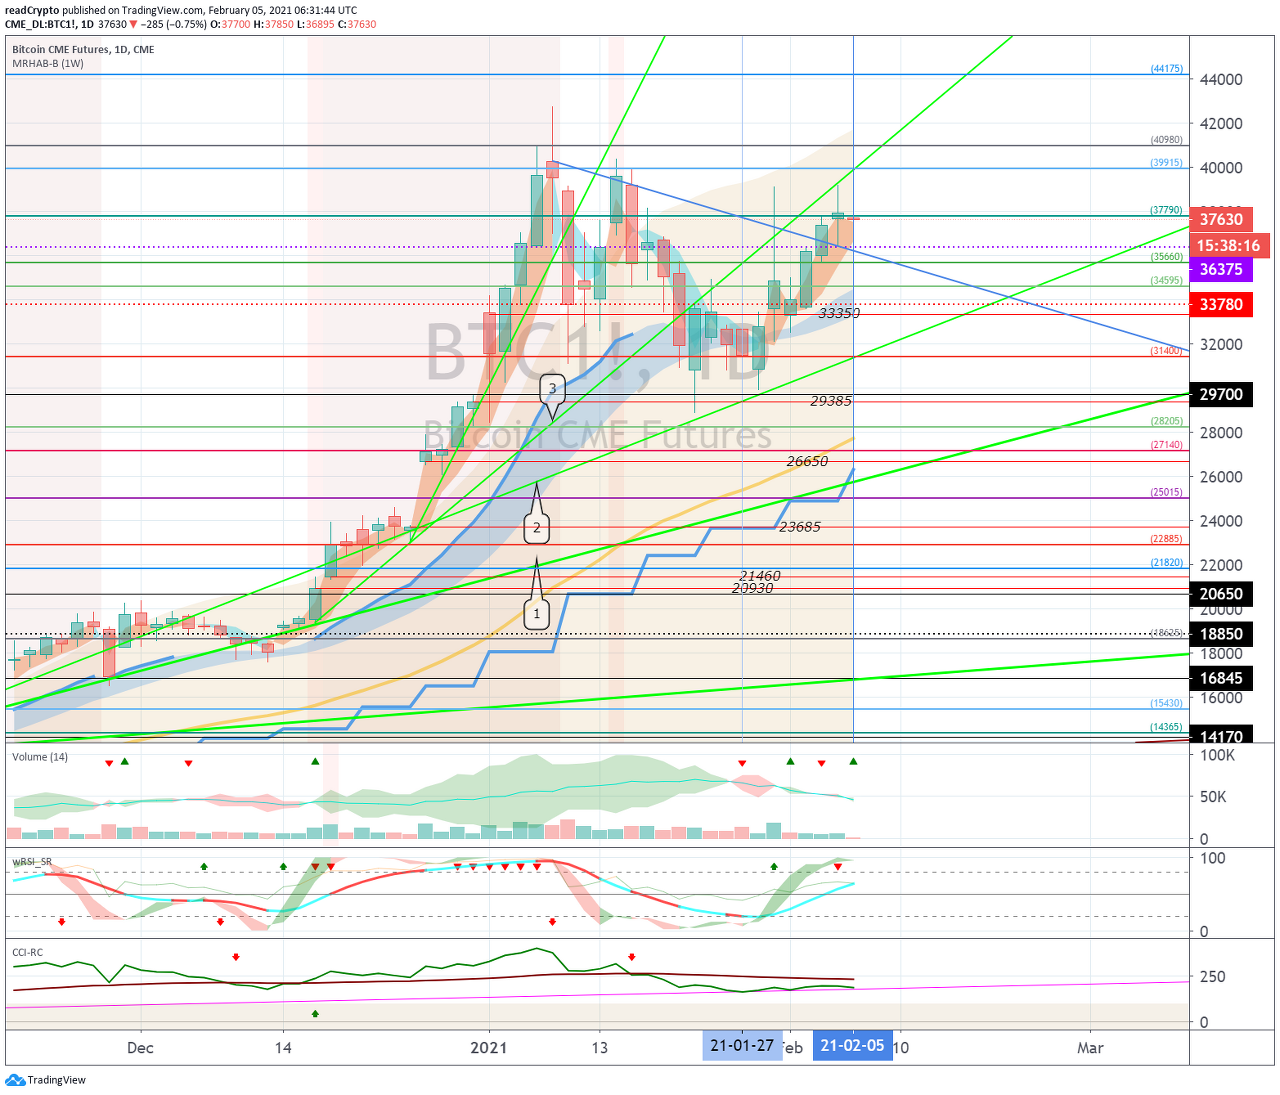Click the (25015) level label

pyautogui.click(x=1167, y=492)
